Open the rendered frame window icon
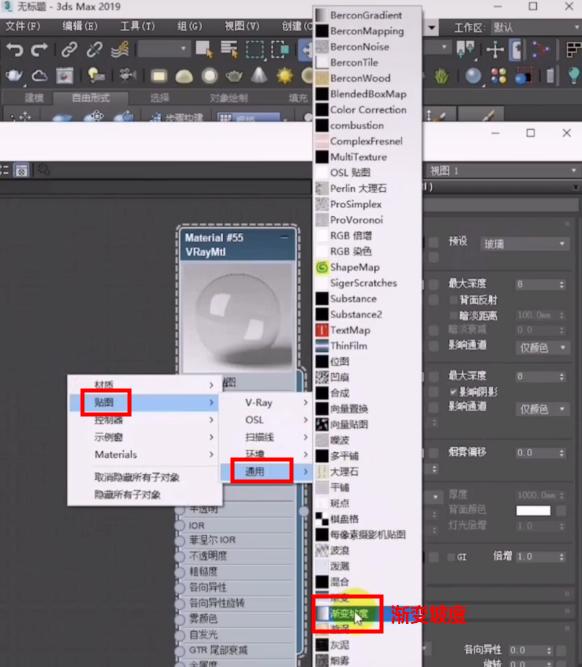This screenshot has width=582, height=667. pos(65,76)
